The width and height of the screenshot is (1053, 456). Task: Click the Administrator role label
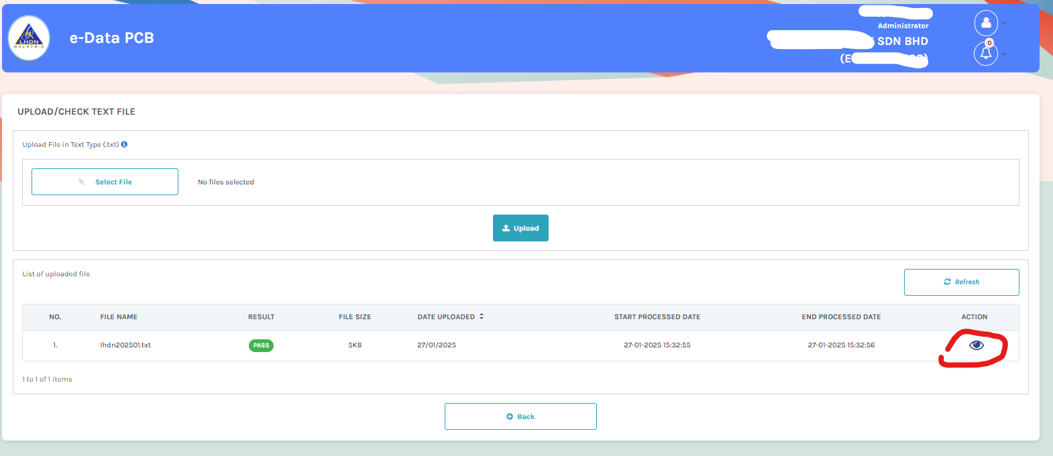pos(903,26)
